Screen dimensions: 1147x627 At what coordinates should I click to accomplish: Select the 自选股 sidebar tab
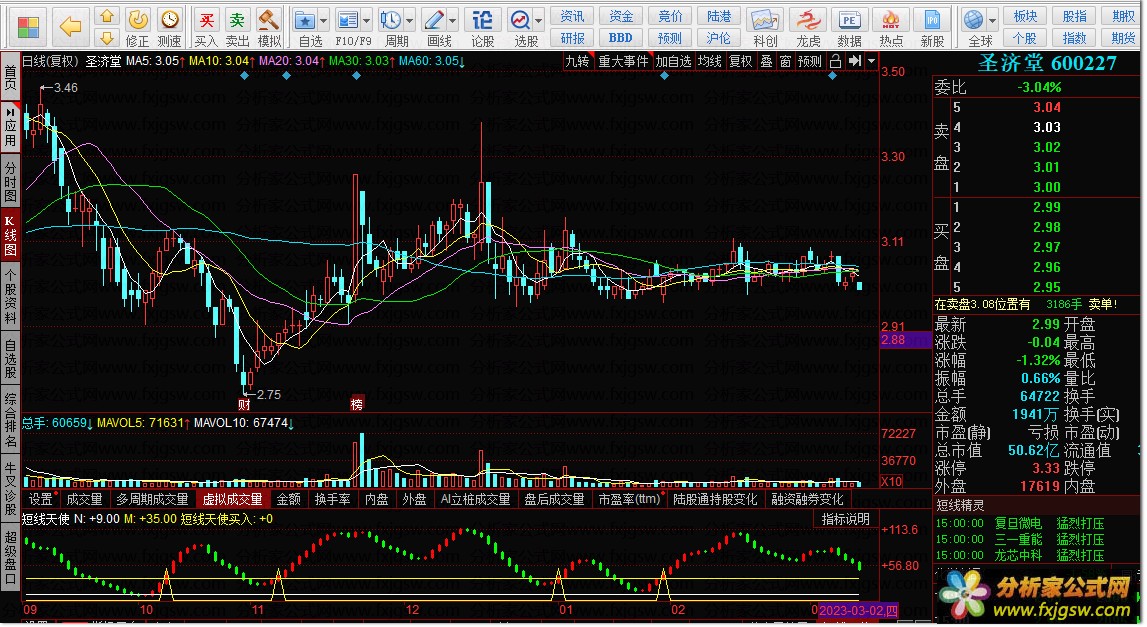pos(10,358)
